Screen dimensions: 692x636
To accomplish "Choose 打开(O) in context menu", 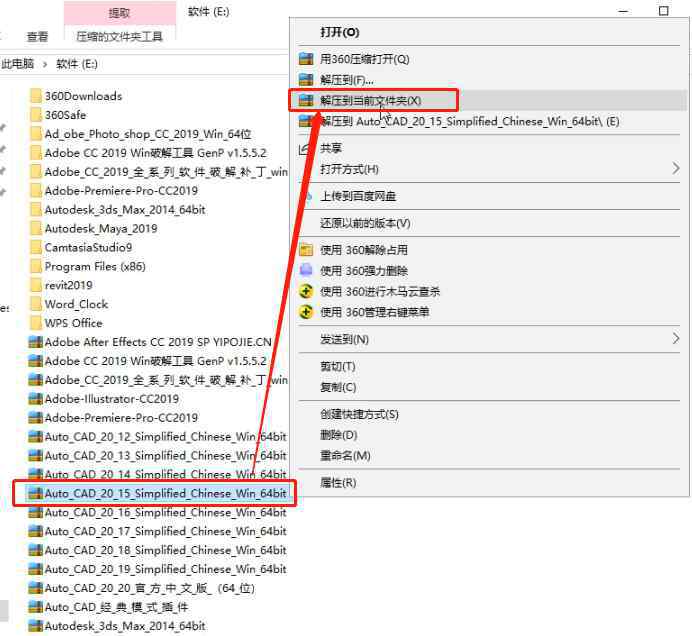I will click(x=339, y=32).
